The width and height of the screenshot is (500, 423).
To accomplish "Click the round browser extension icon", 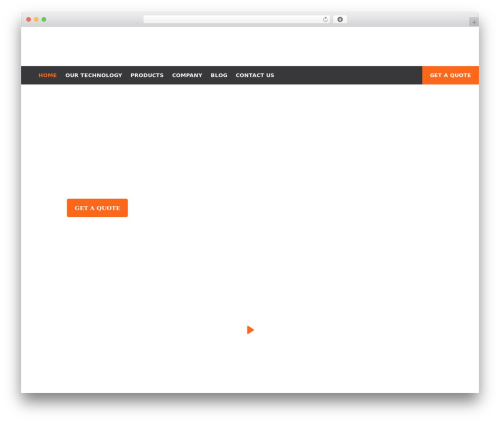I will tap(340, 20).
